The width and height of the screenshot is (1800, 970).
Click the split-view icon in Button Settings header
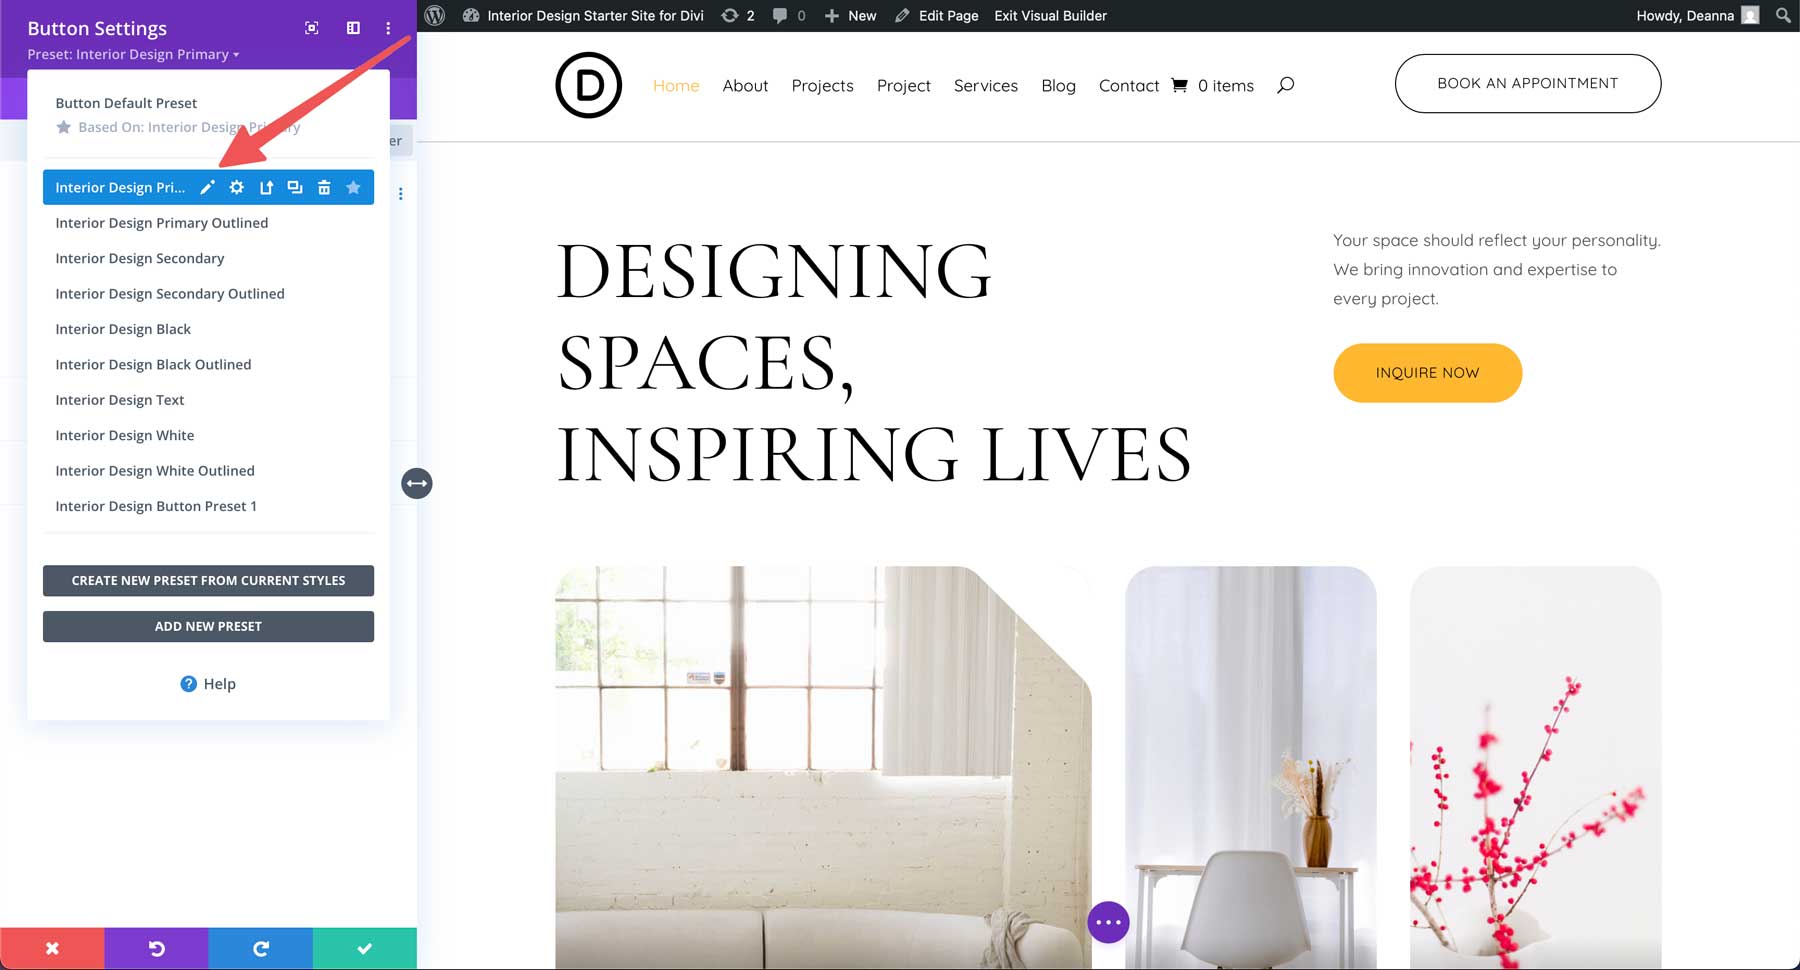pos(352,28)
